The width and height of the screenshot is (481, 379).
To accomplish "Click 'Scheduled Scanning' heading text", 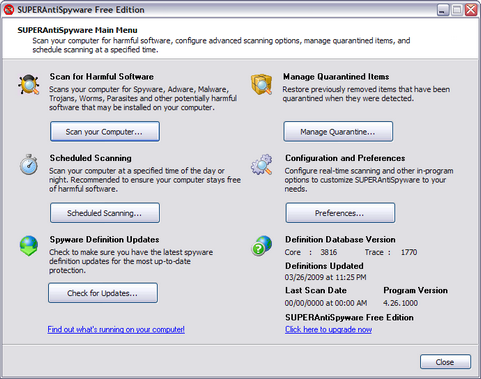I will 91,158.
